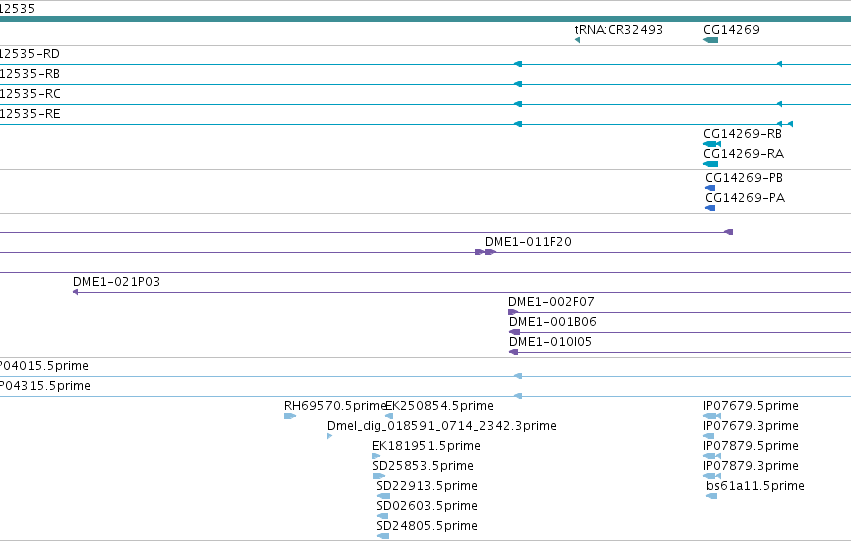
Task: Click the SD24805.5prime EST glyph
Action: 383,536
